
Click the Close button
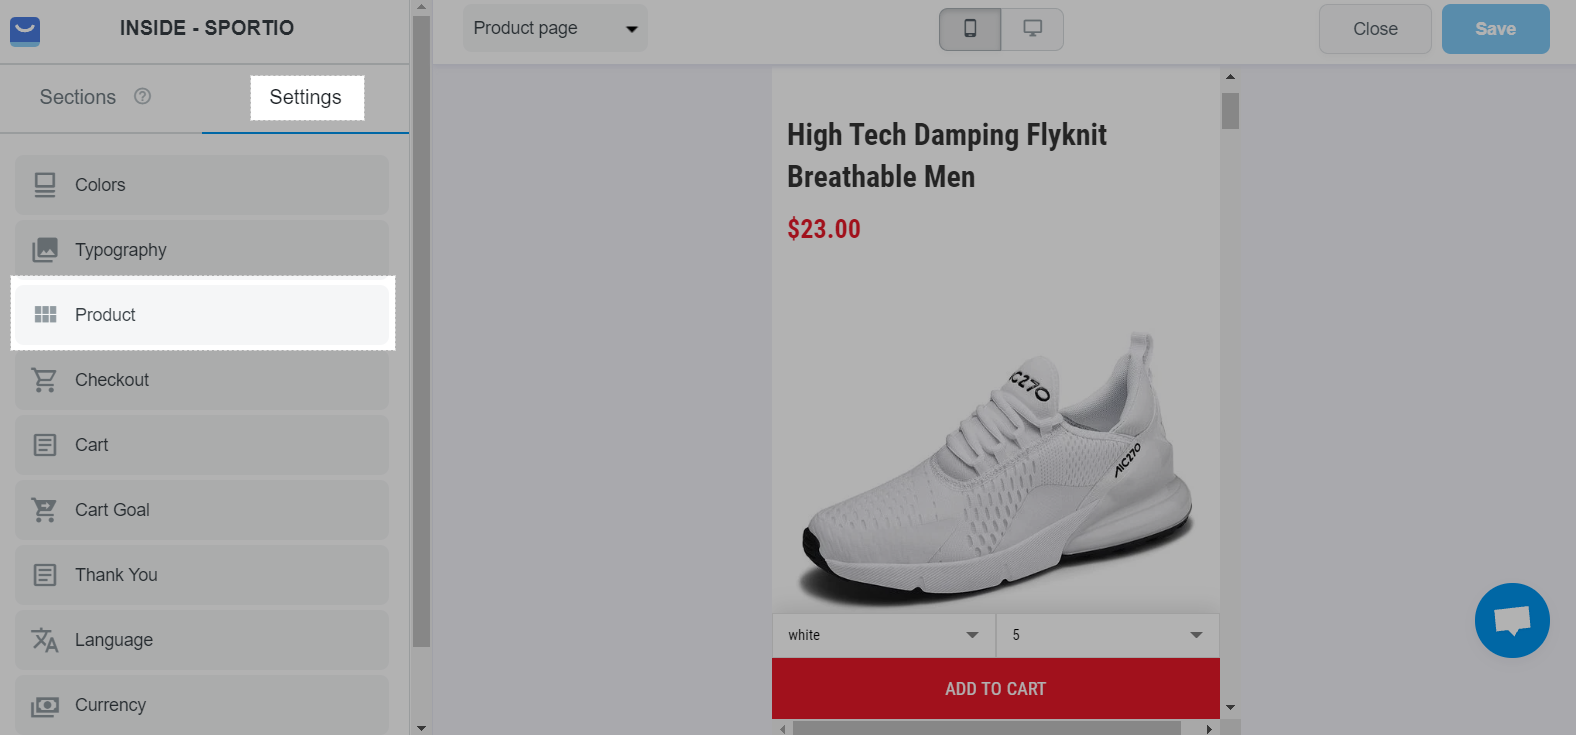click(x=1375, y=29)
